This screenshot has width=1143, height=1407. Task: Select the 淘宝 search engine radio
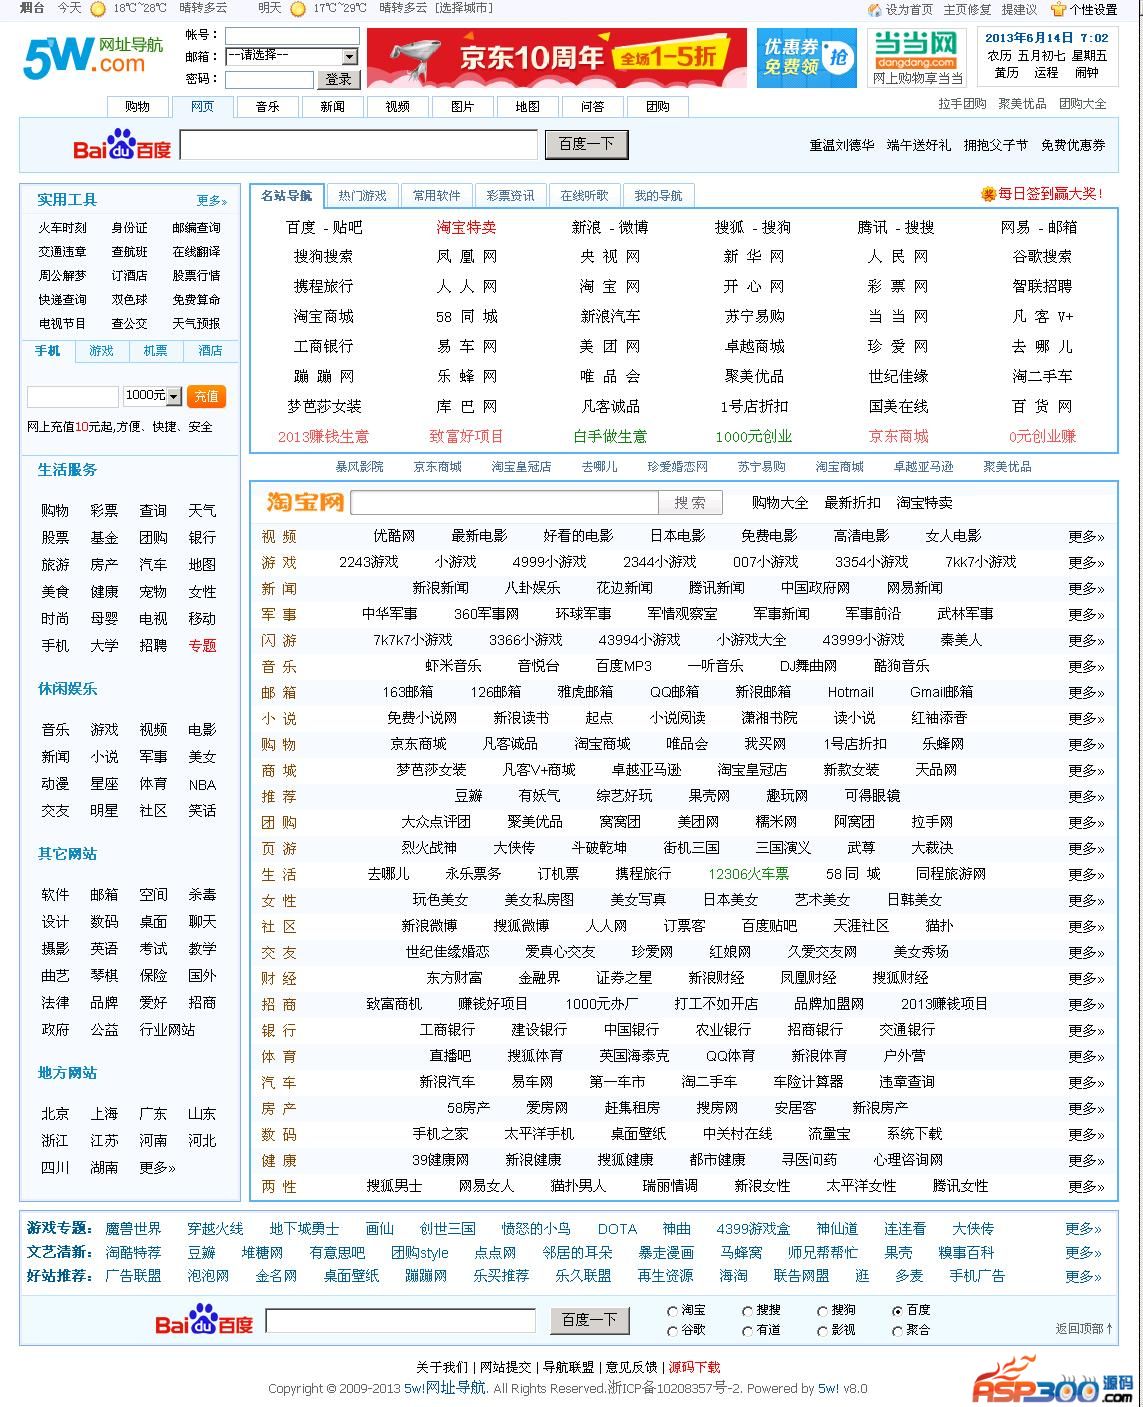[672, 1311]
